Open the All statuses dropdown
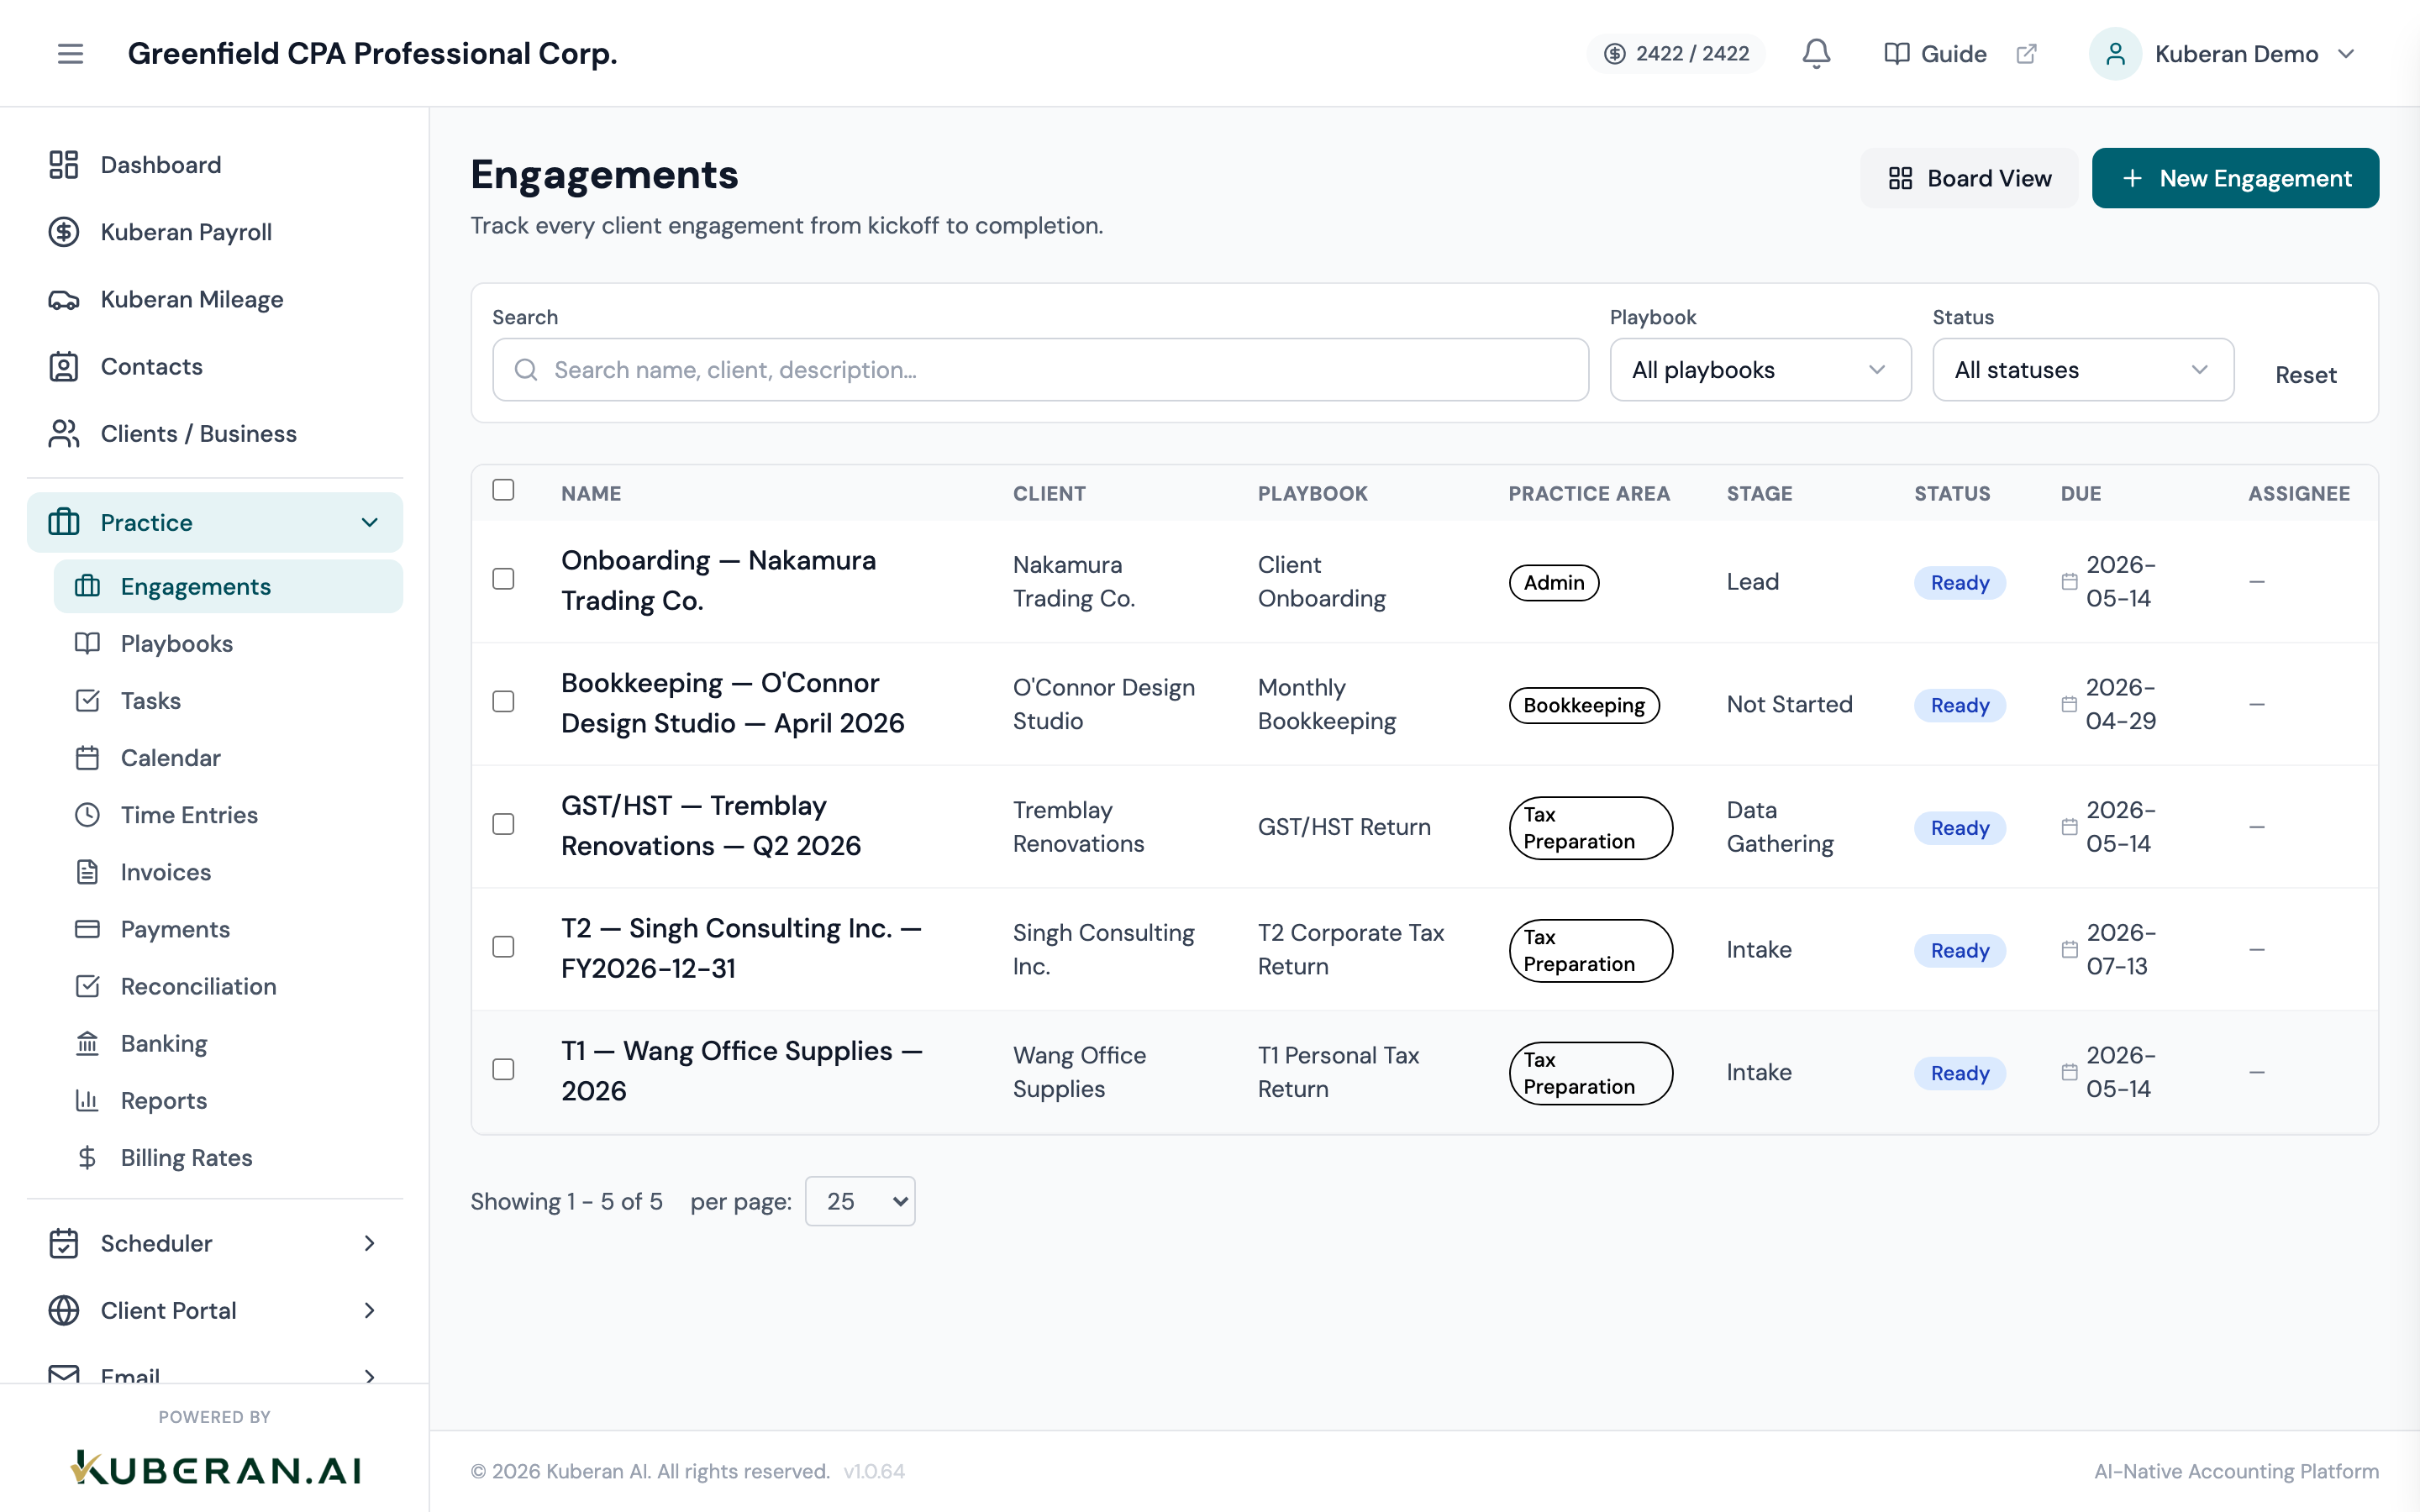 2083,370
